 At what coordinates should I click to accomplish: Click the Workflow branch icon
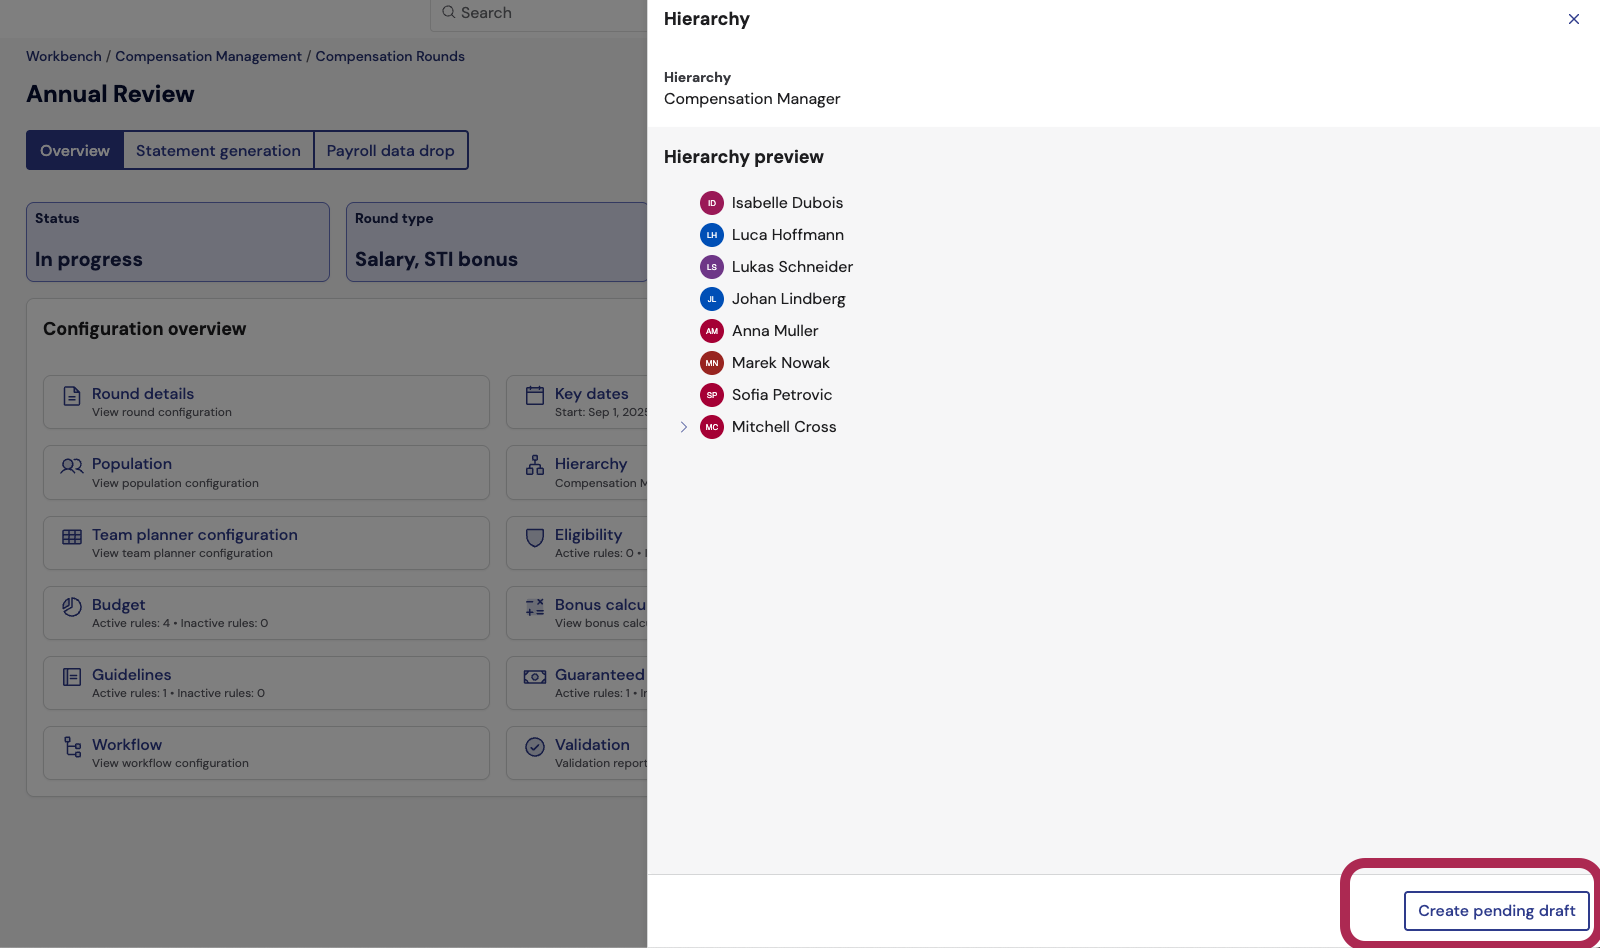[x=72, y=747]
